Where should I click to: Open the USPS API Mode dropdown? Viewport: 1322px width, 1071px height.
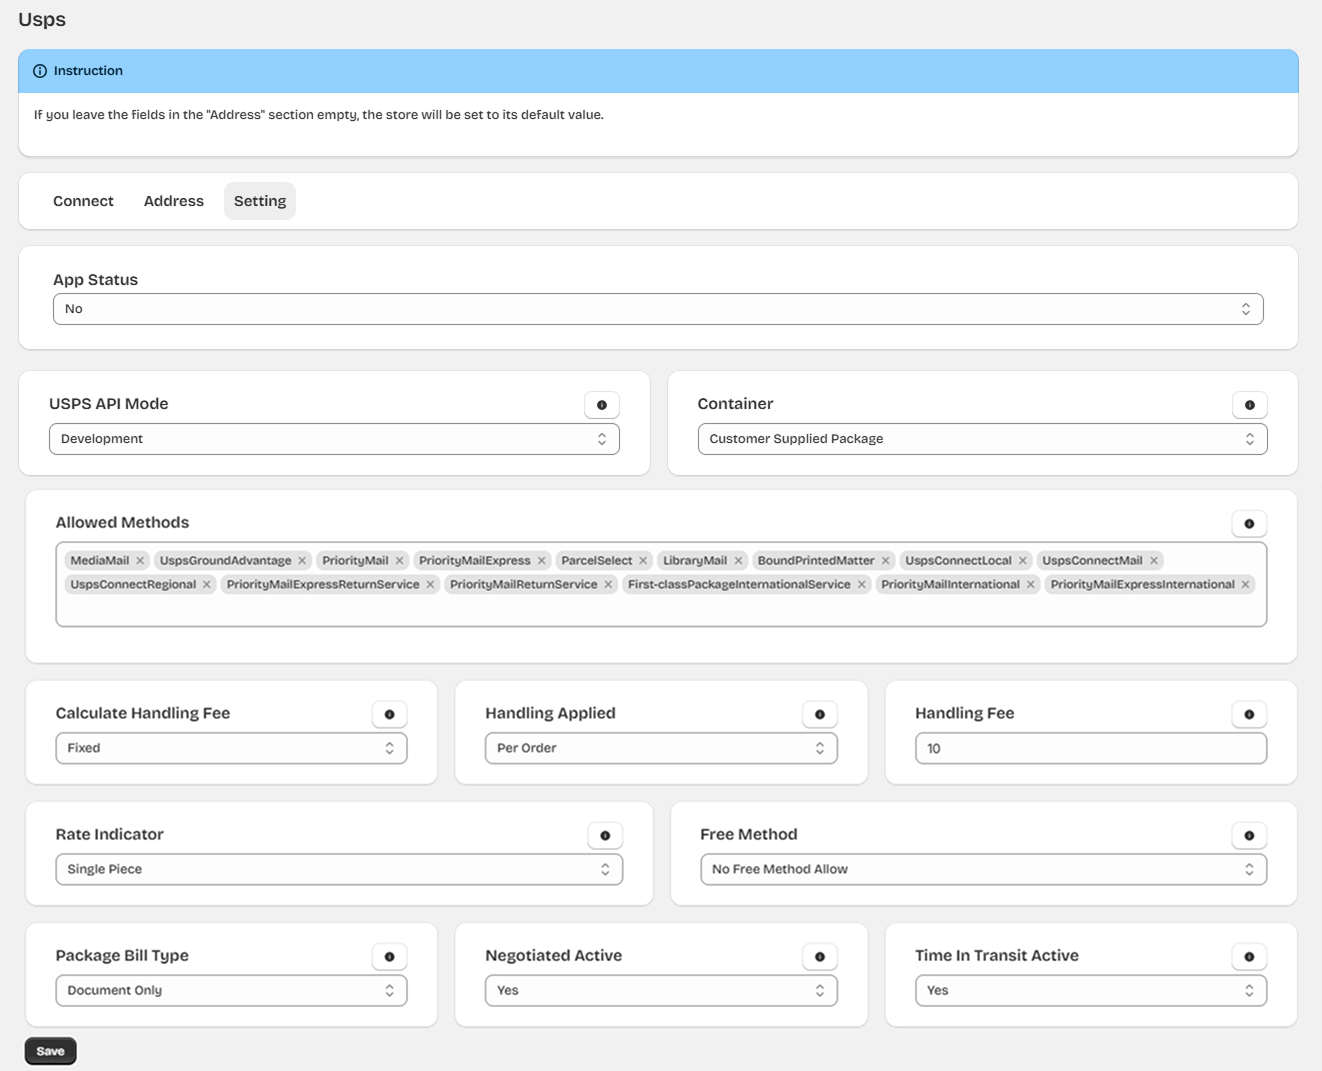point(334,439)
